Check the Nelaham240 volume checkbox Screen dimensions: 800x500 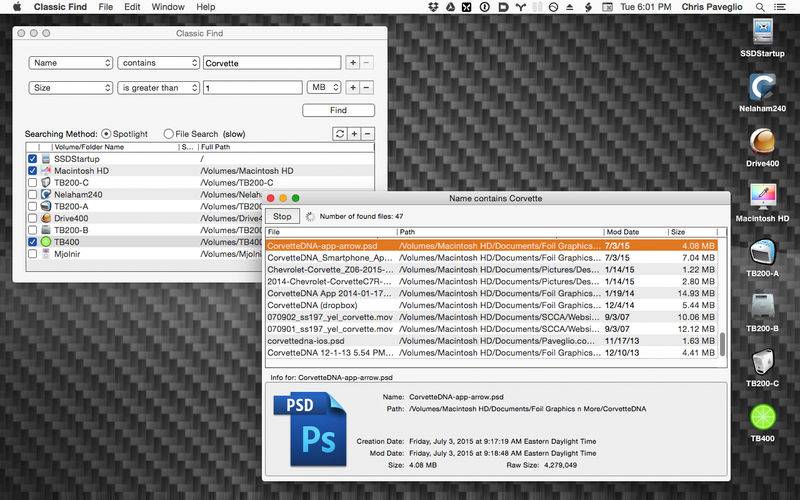(x=33, y=194)
